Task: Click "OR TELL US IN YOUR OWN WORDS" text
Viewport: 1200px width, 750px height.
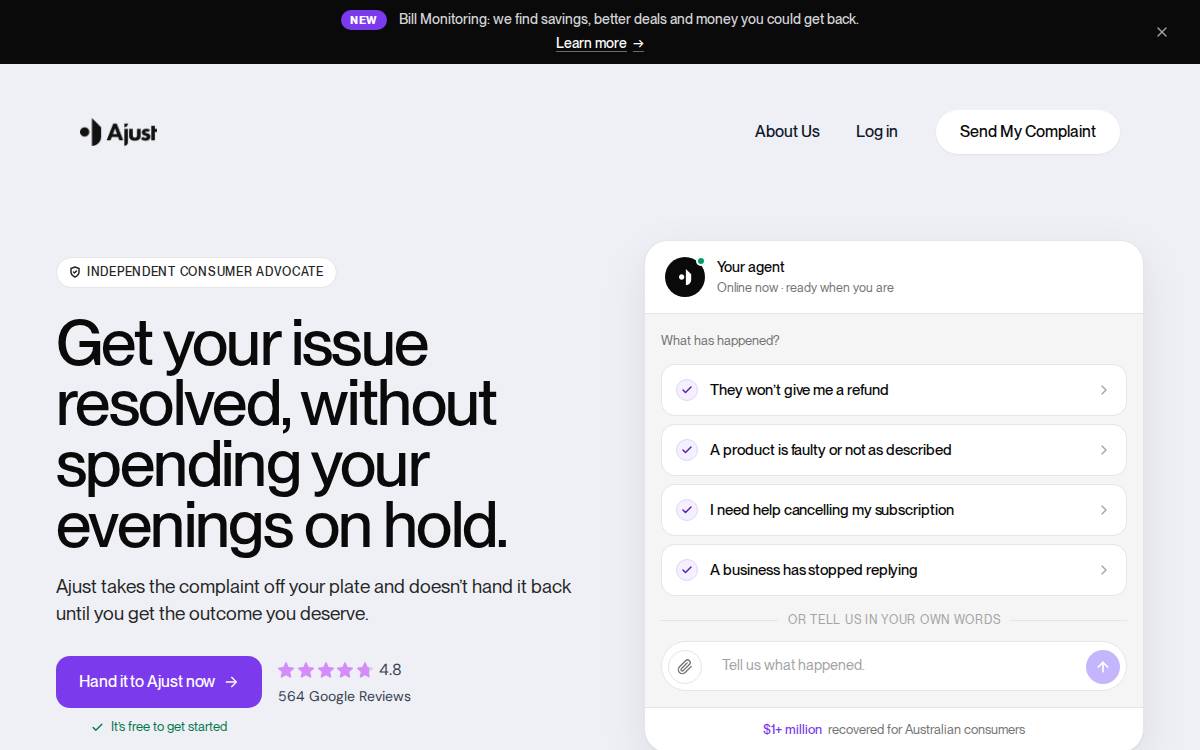Action: click(894, 620)
